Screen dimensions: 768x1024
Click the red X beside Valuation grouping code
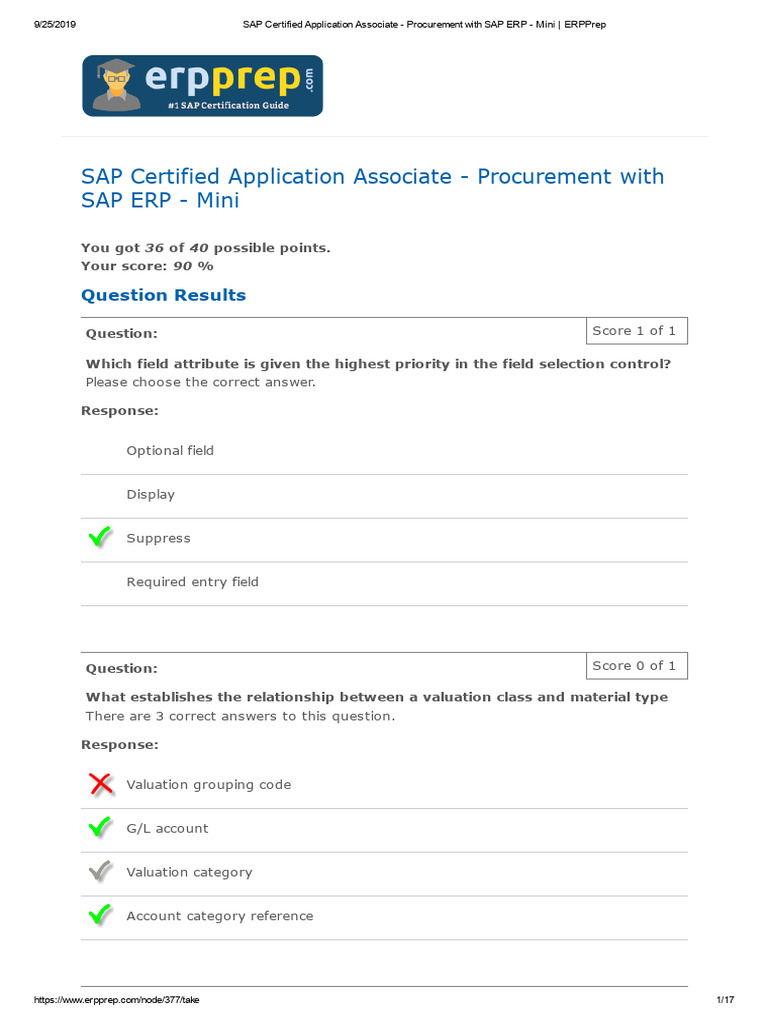101,784
